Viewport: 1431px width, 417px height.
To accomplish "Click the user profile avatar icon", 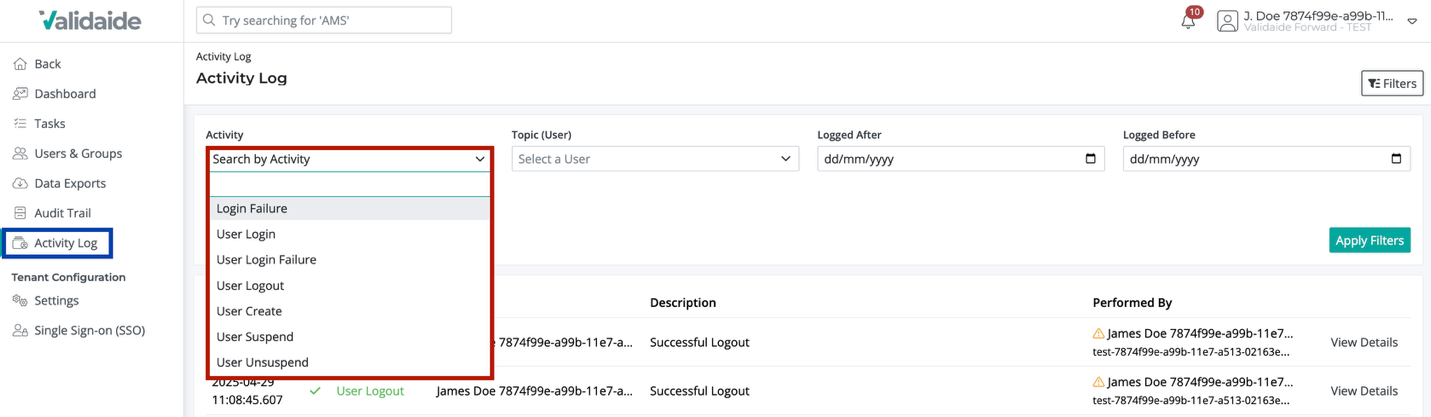I will coord(1227,20).
